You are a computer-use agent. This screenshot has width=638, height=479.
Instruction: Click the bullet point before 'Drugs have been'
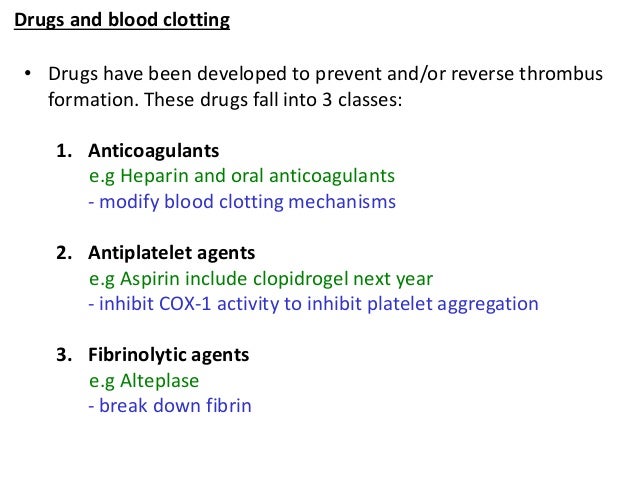(x=27, y=74)
